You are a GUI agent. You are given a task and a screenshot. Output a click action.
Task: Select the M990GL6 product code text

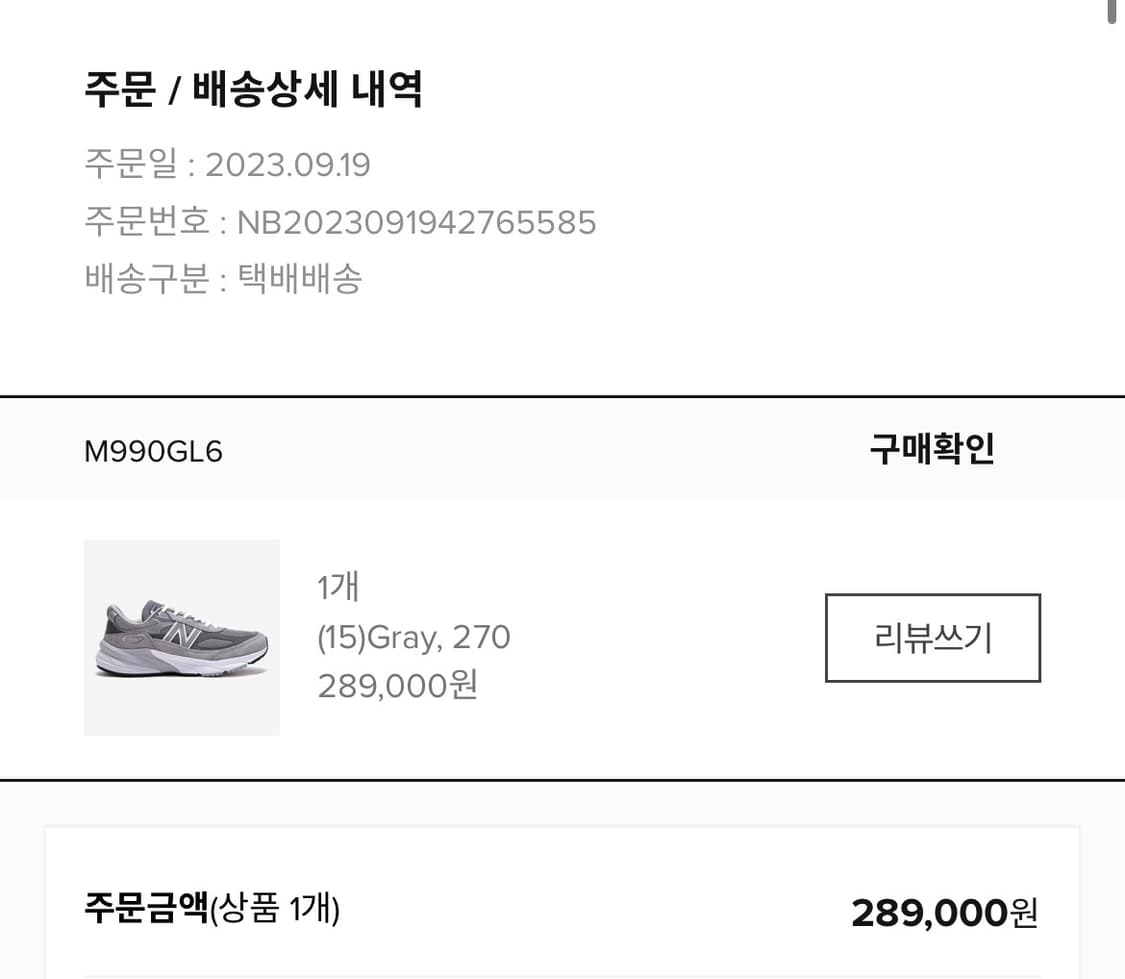(154, 451)
